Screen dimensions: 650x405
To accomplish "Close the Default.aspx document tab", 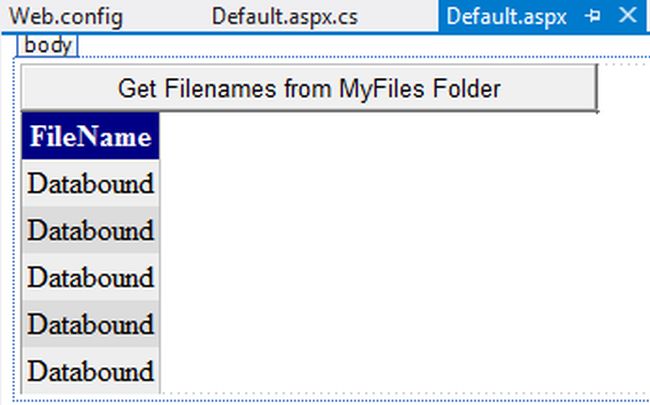I will [627, 15].
